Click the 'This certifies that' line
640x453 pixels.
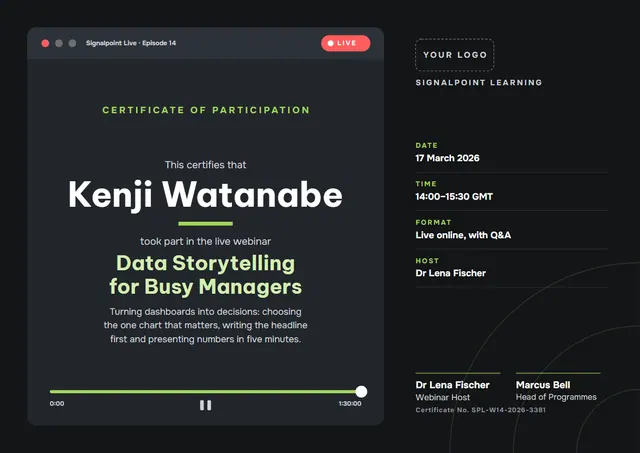pos(205,165)
